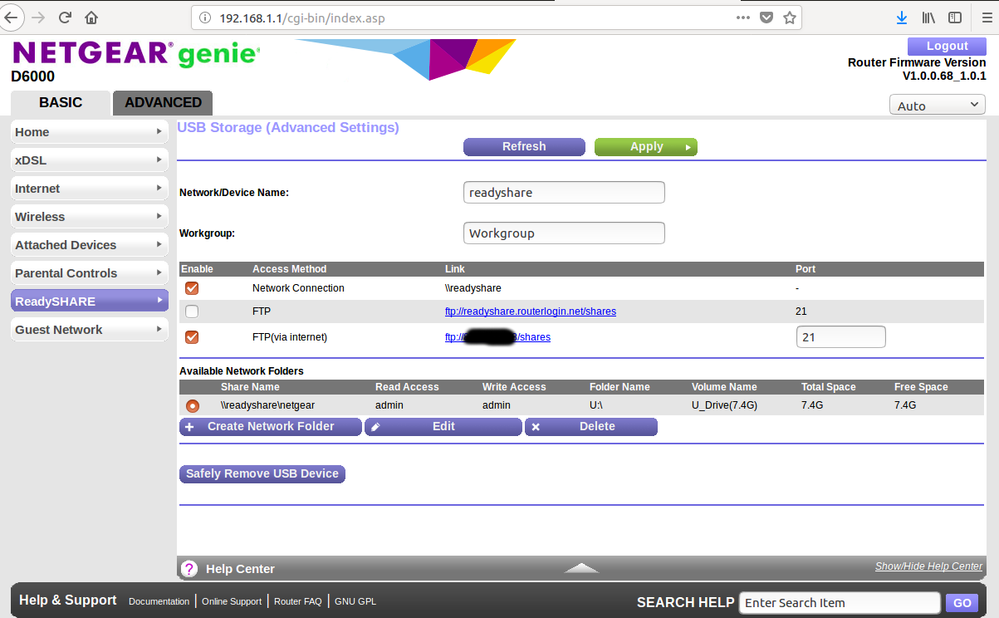
Task: Select the \\readyshare\netgear share radio button
Action: tap(192, 405)
